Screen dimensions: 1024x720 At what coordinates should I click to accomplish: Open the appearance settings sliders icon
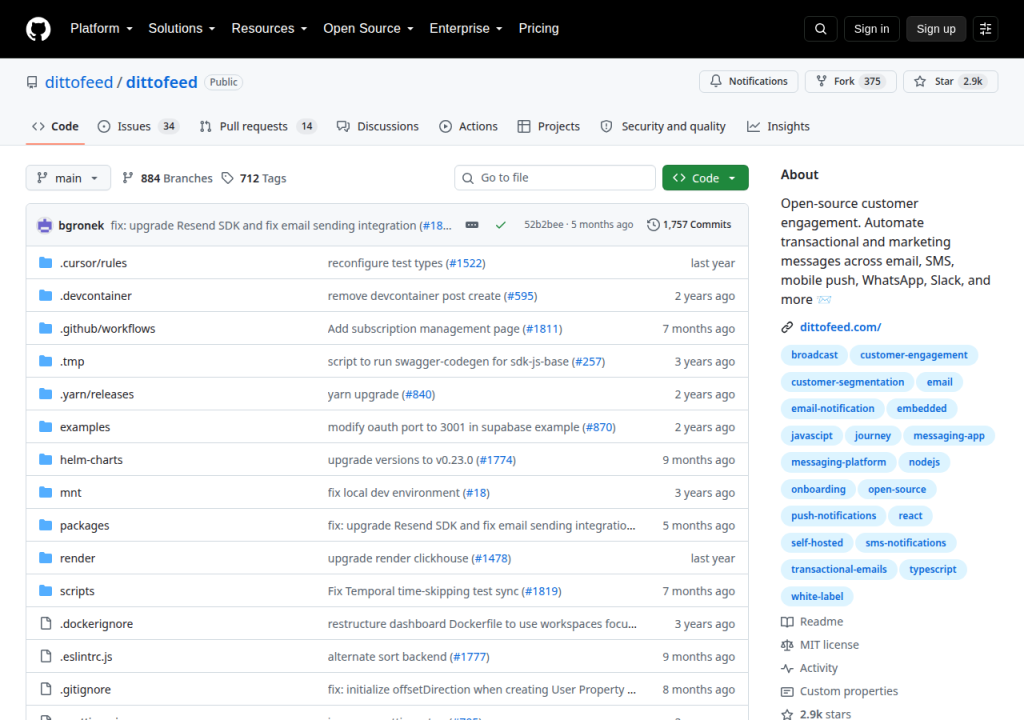985,29
